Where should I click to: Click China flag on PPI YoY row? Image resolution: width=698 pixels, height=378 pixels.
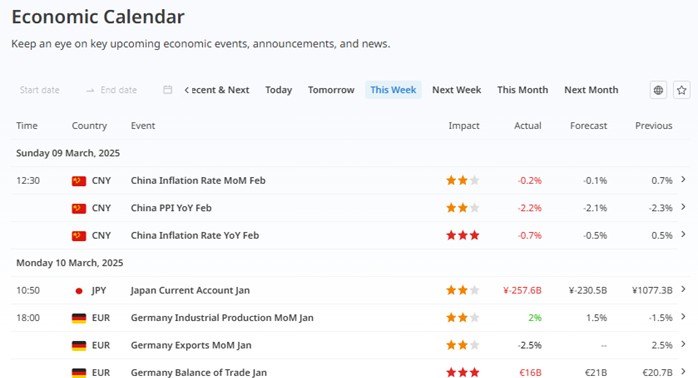tap(79, 208)
